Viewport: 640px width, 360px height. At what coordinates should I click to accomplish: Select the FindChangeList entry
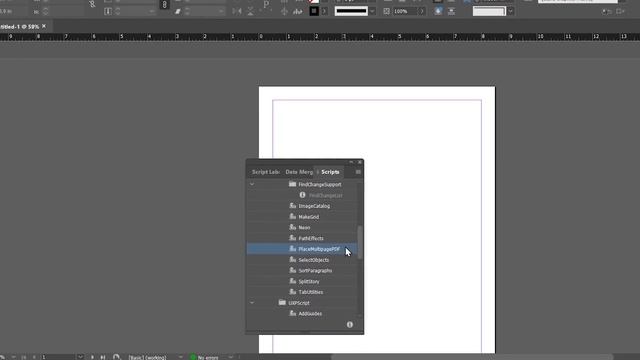click(x=301, y=196)
